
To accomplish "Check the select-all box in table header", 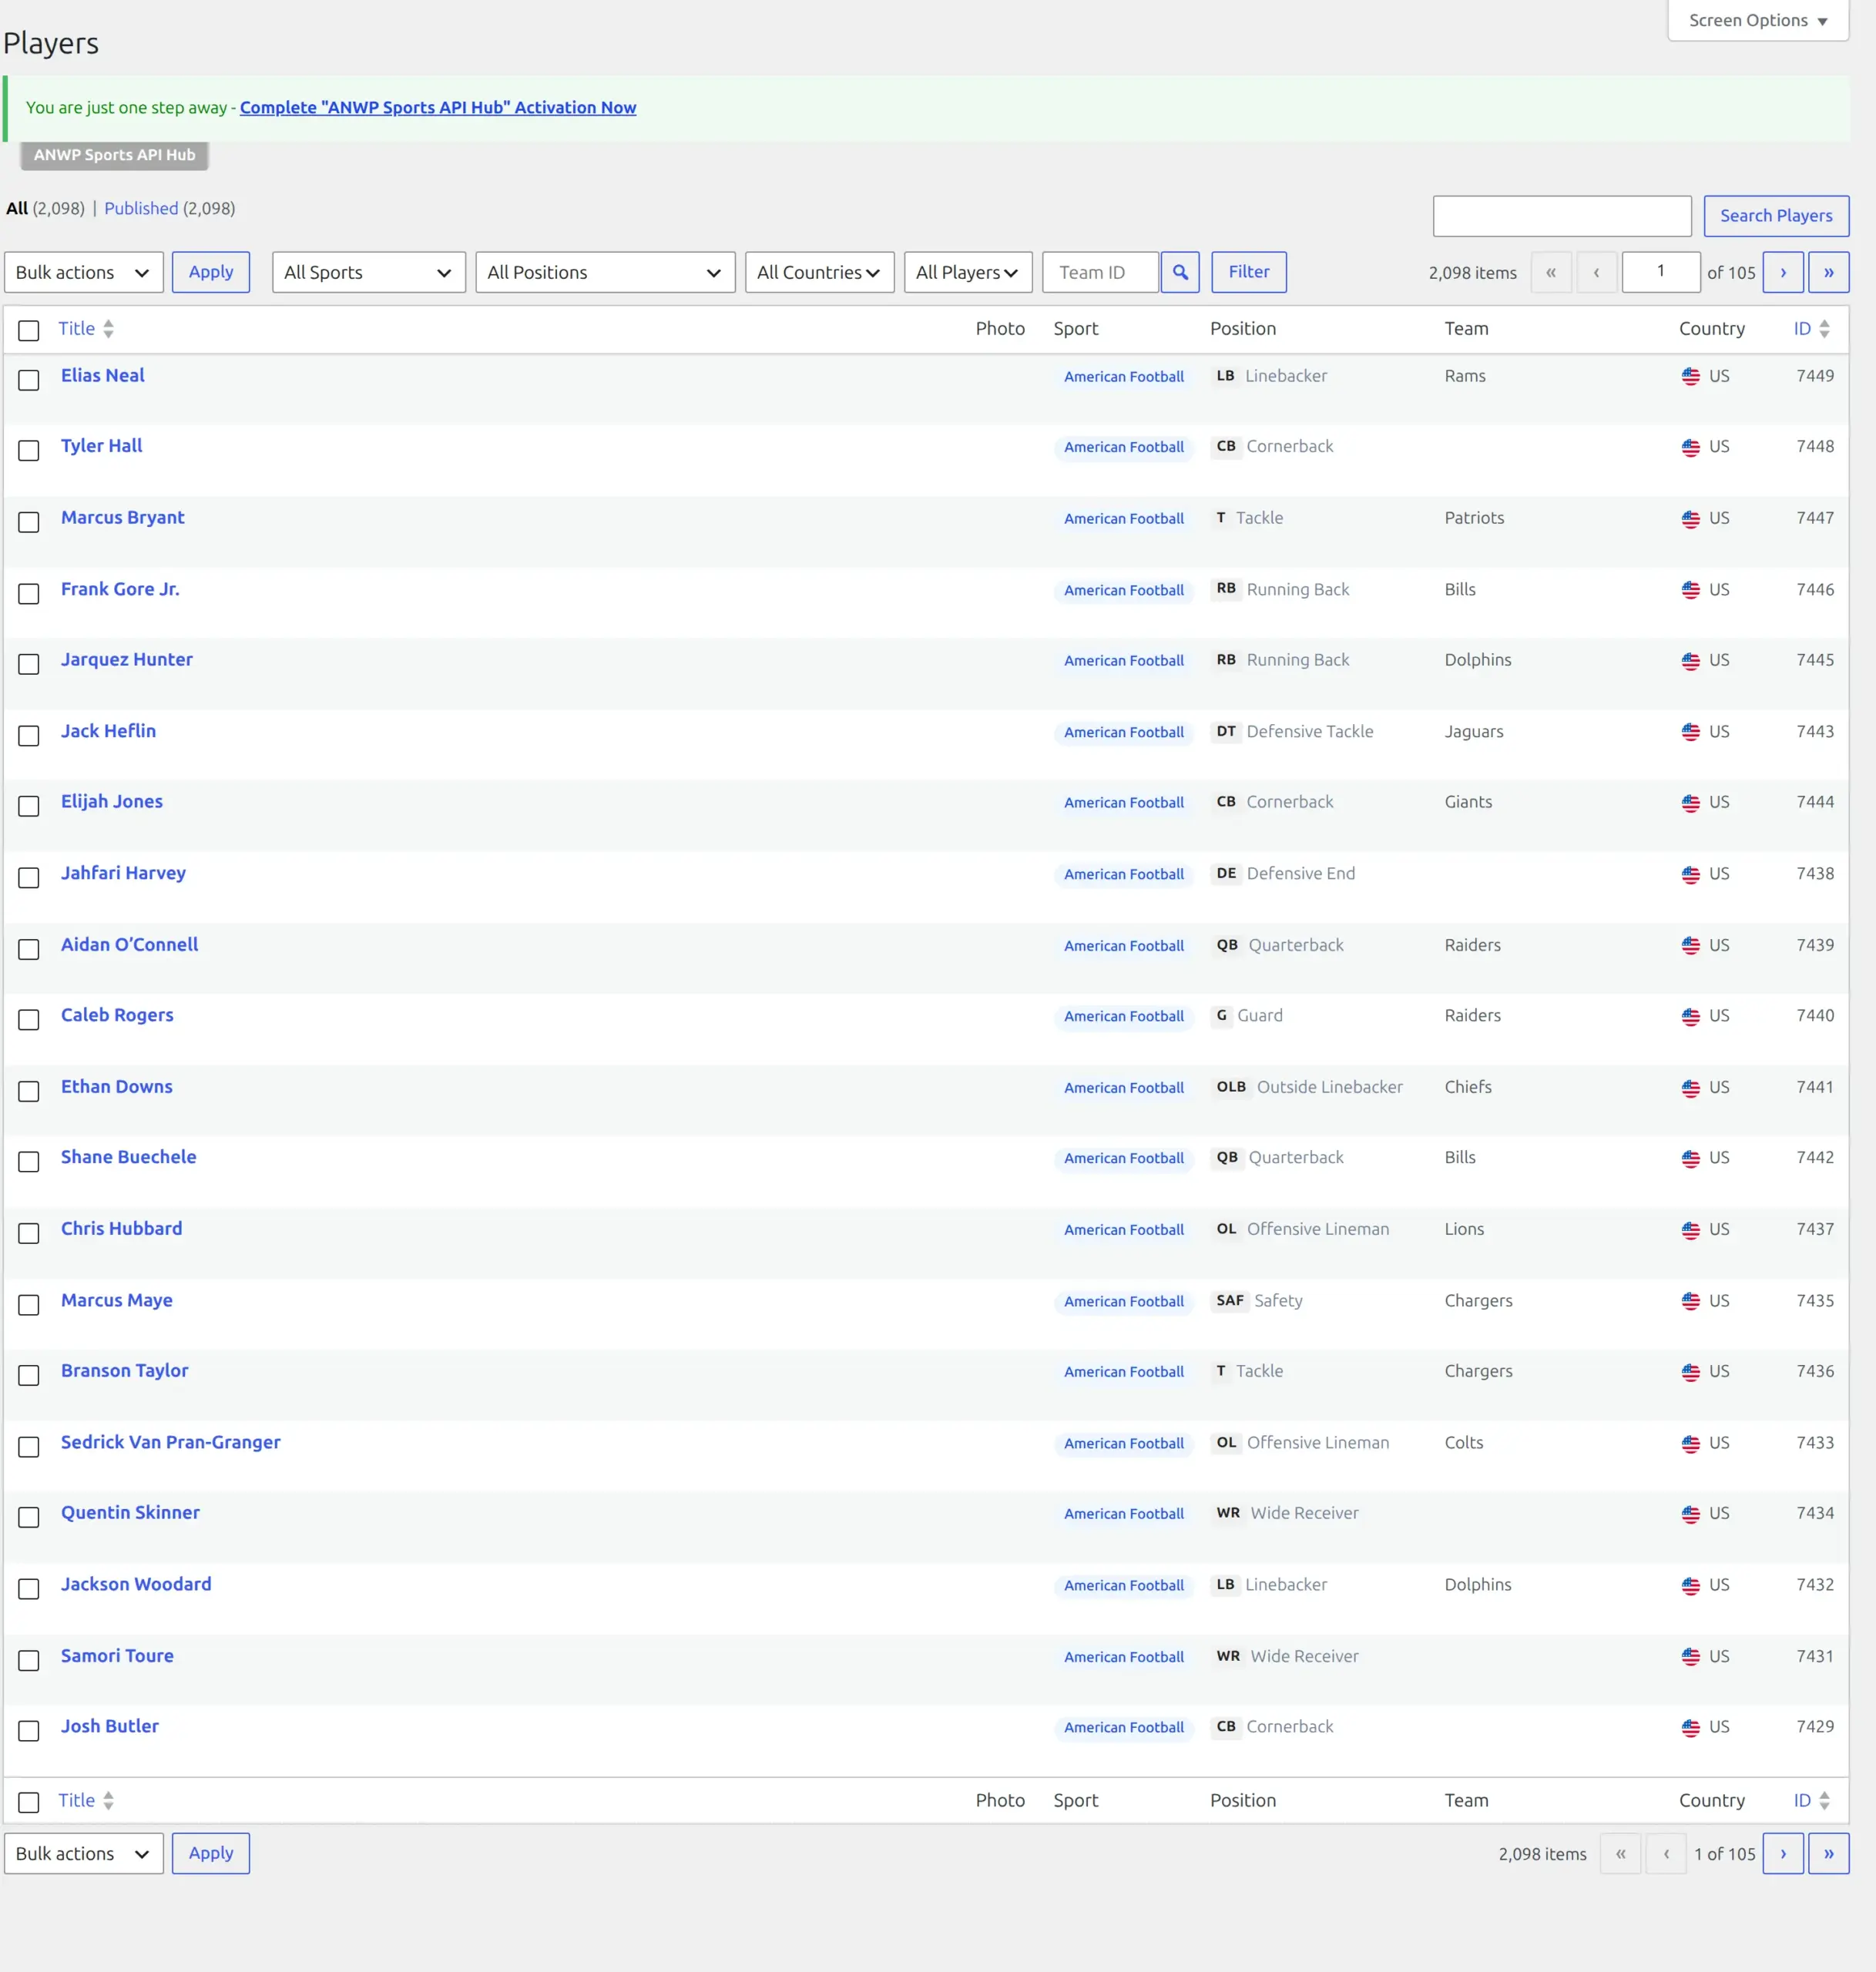I will pyautogui.click(x=29, y=330).
